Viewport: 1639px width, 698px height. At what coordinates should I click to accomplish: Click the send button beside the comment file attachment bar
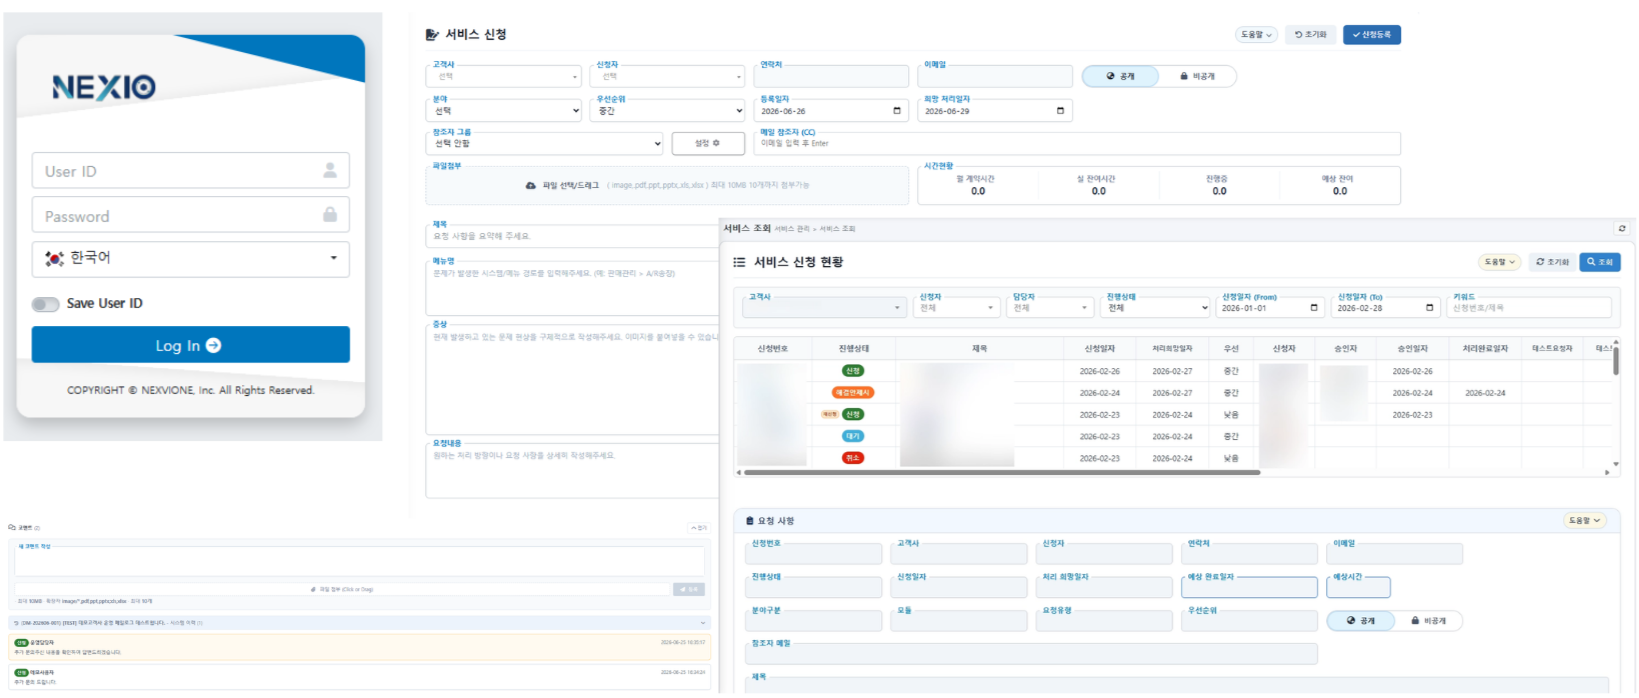(x=689, y=589)
